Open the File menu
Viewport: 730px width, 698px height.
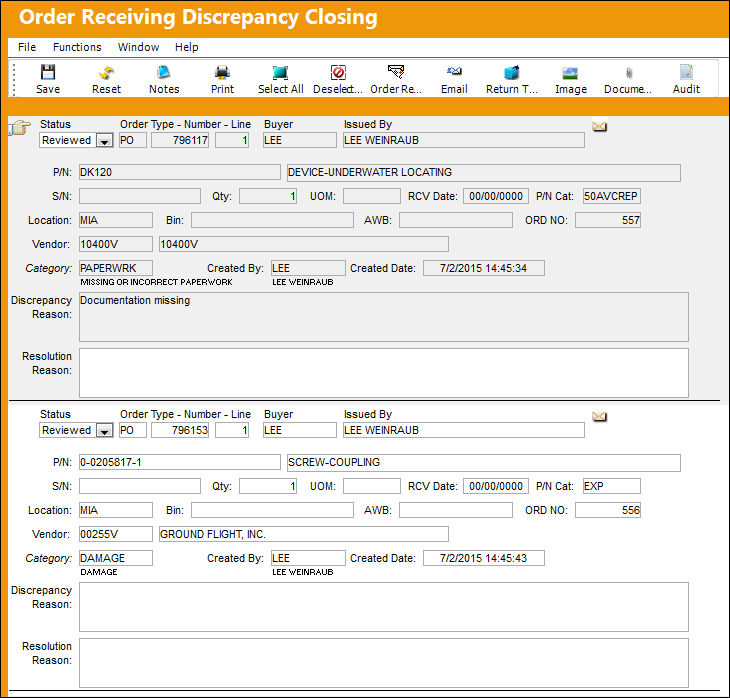coord(27,47)
